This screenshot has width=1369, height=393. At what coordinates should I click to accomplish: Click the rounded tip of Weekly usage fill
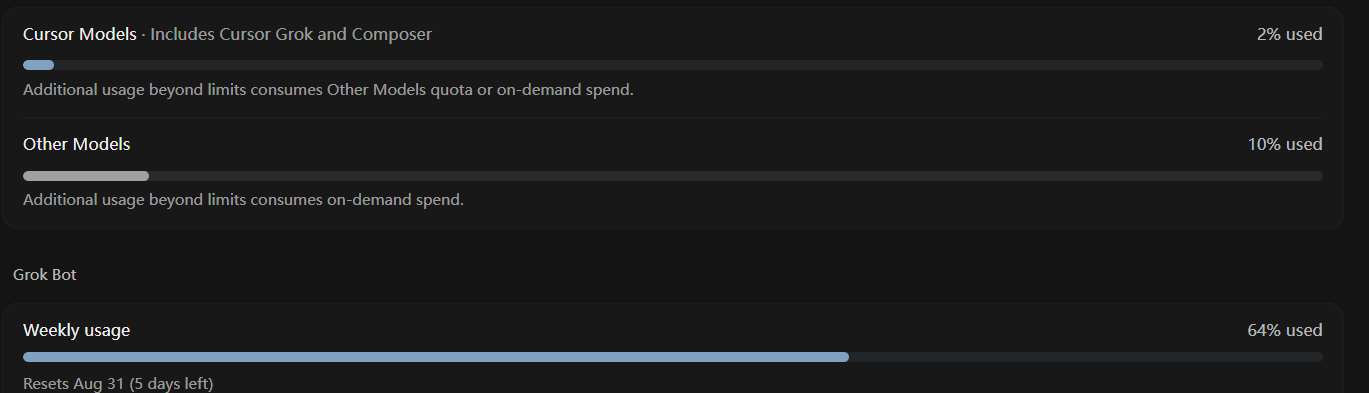pos(844,357)
